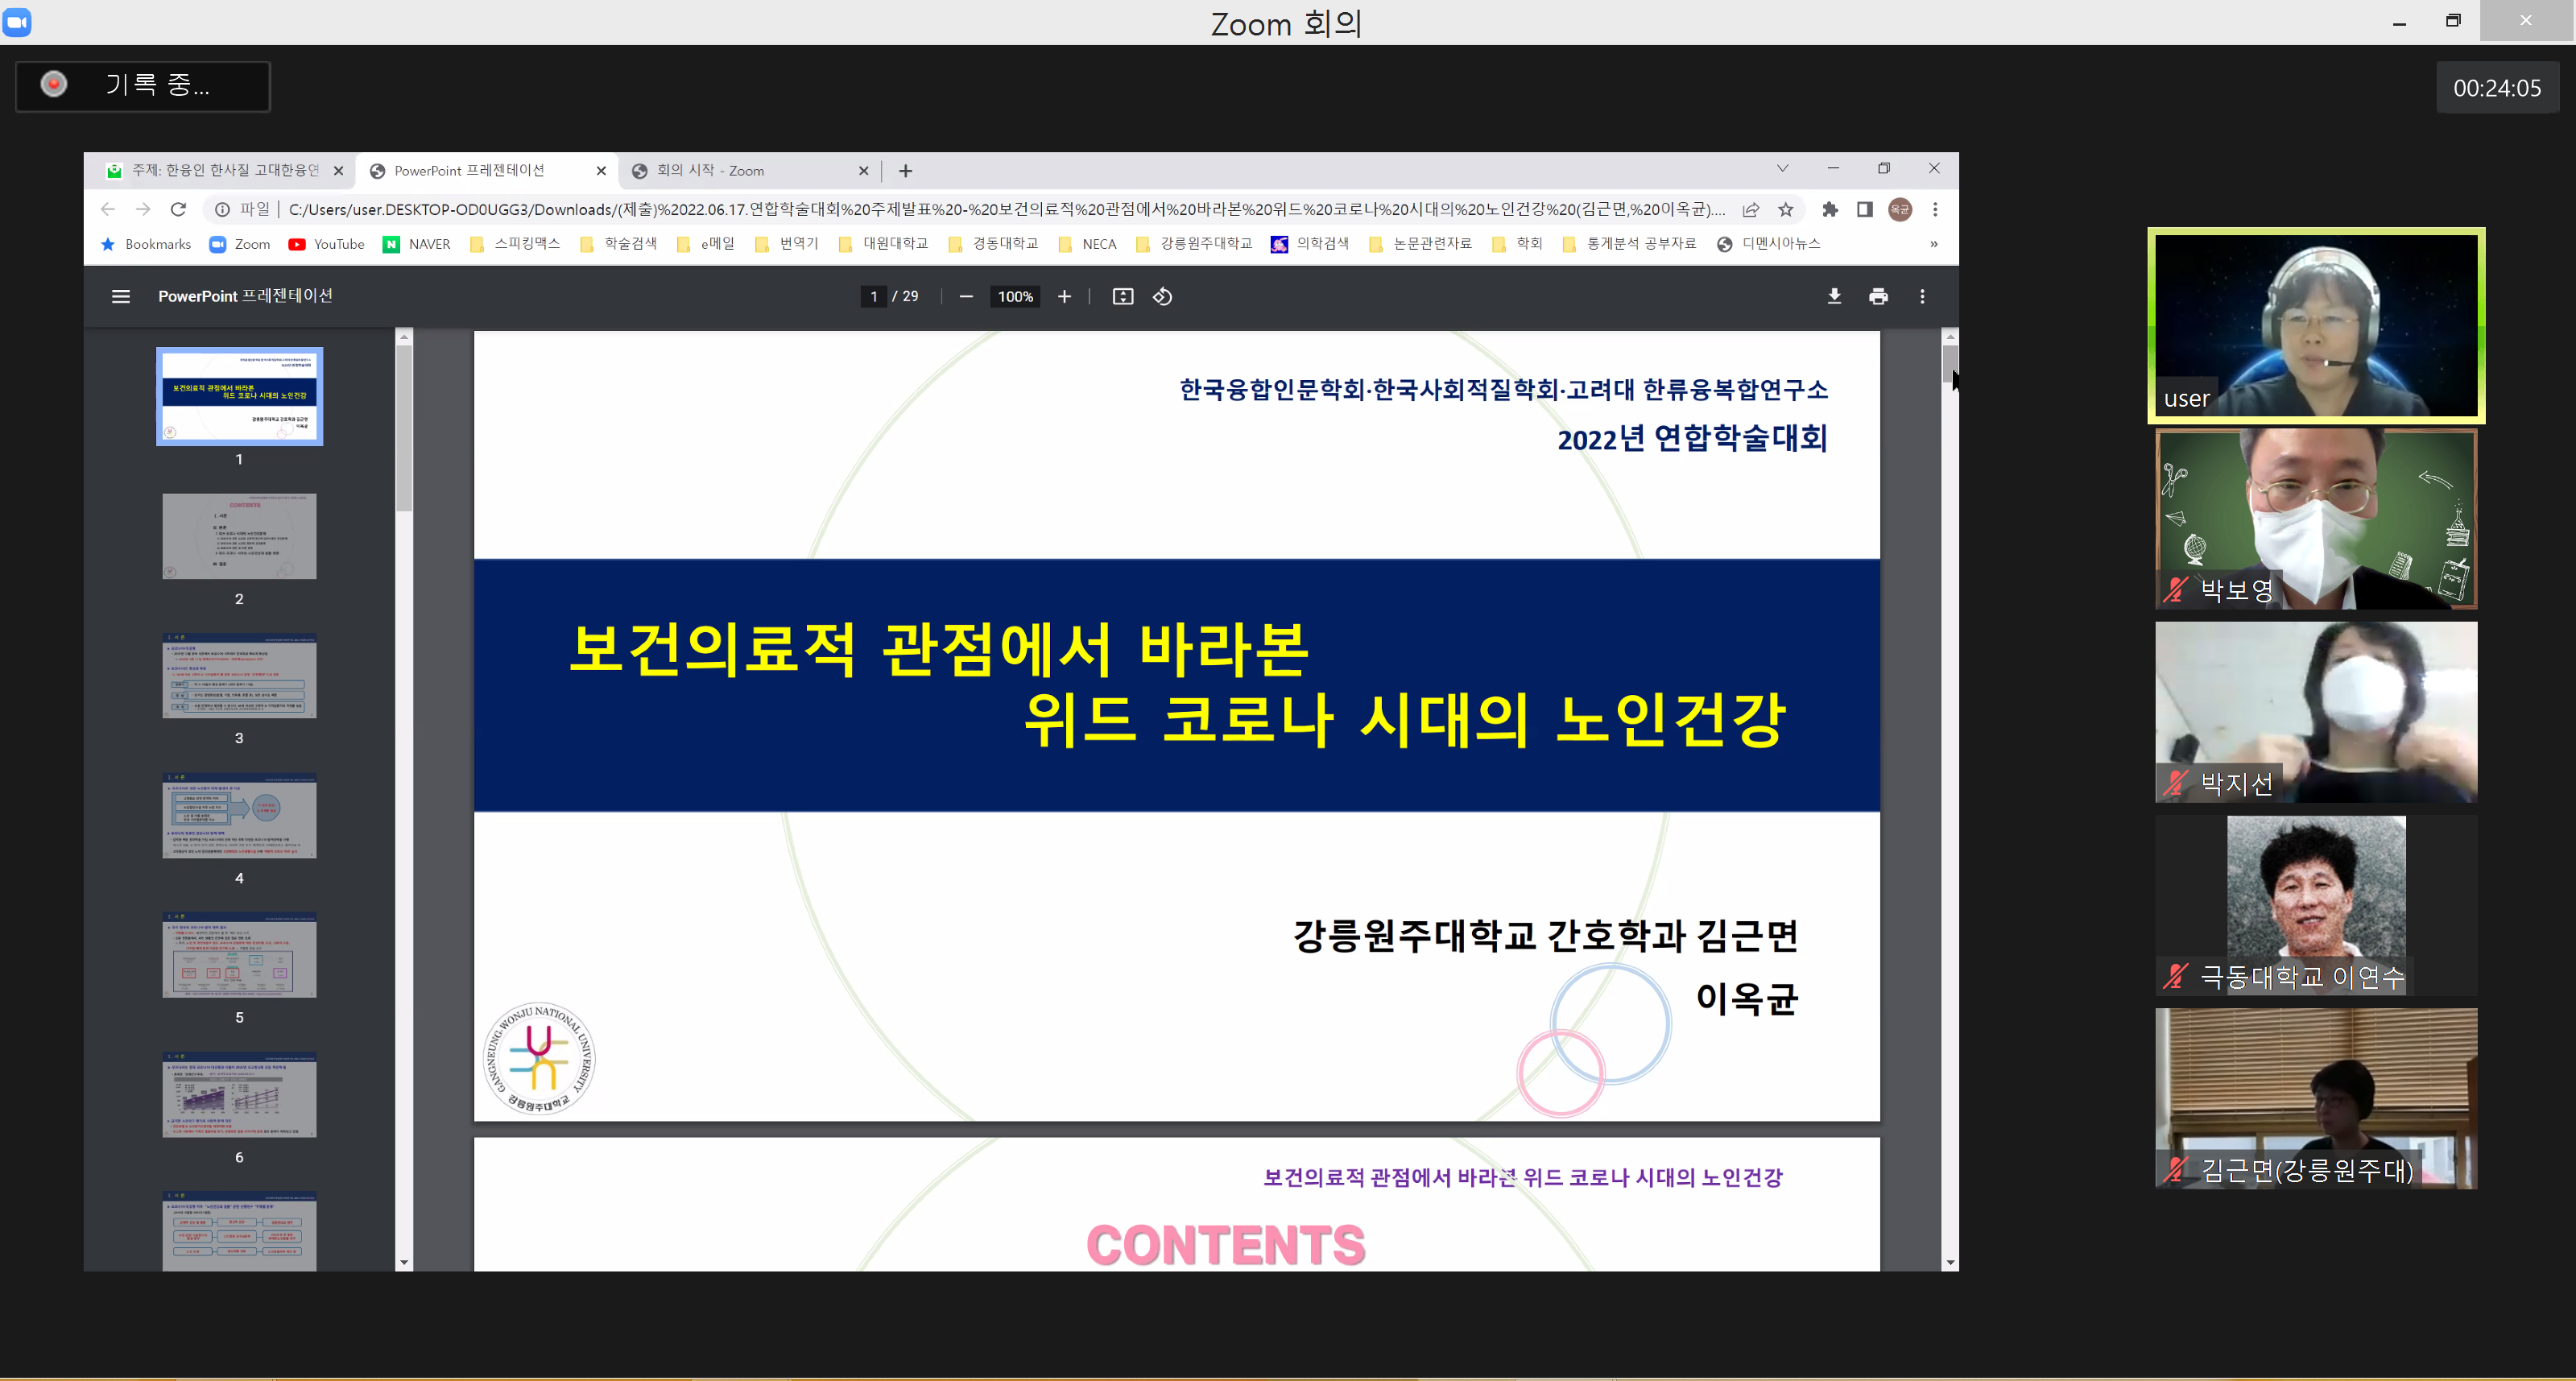This screenshot has height=1381, width=2576.
Task: Open the Bookmarks star shortcut
Action: click(146, 244)
